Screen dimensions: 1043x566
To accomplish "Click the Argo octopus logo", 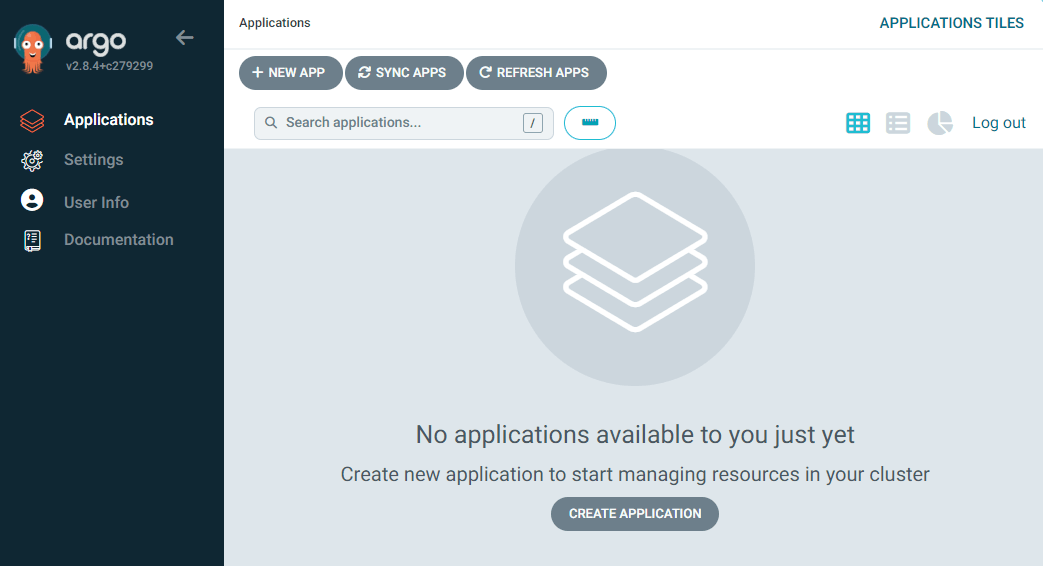I will click(x=33, y=49).
